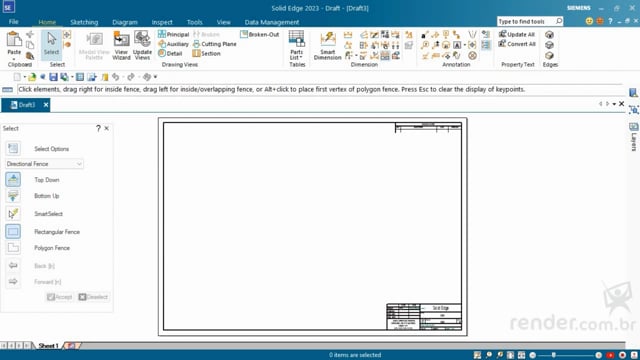Click the Save icon in quick access toolbar
This screenshot has width=640, height=360.
[53, 77]
